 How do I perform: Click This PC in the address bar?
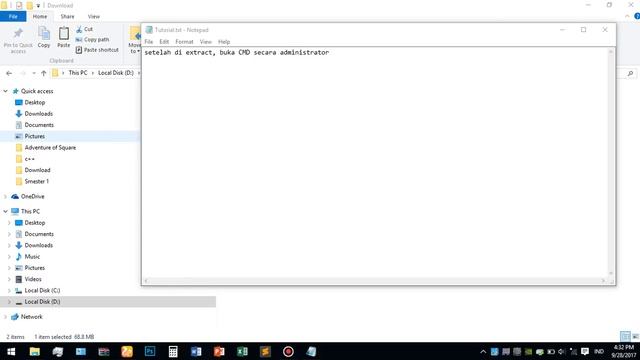point(78,73)
